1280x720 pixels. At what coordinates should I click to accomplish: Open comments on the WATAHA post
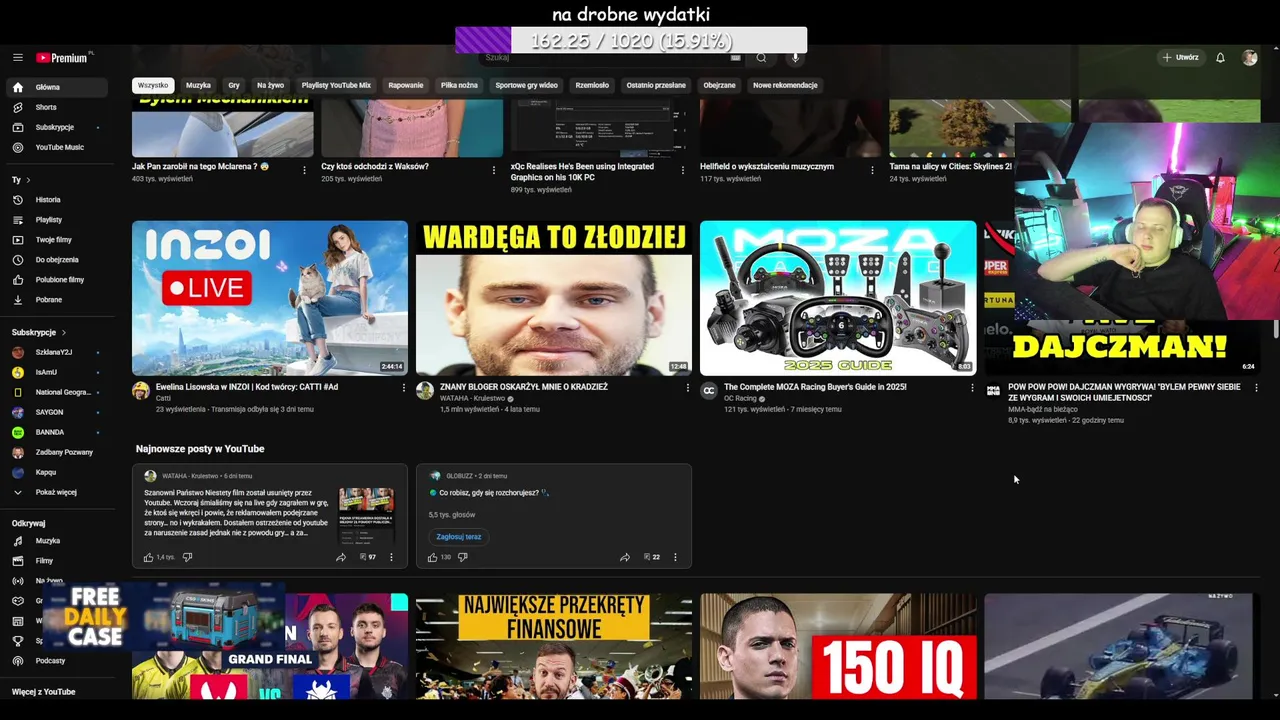[368, 557]
